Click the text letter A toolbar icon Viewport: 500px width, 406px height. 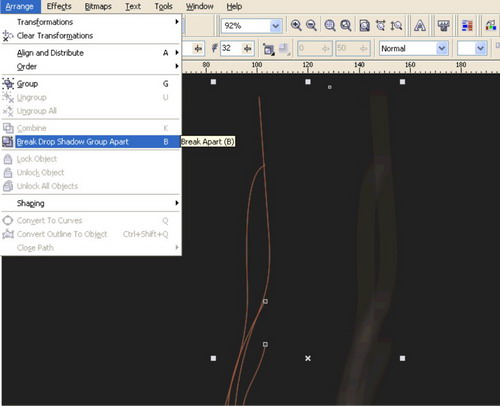click(x=420, y=25)
